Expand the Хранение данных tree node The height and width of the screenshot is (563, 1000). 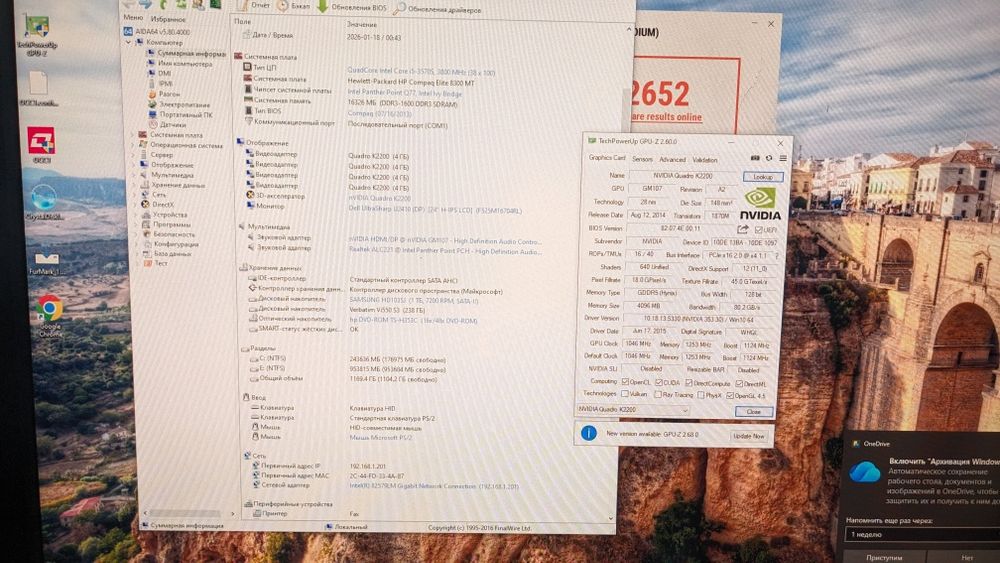[135, 185]
